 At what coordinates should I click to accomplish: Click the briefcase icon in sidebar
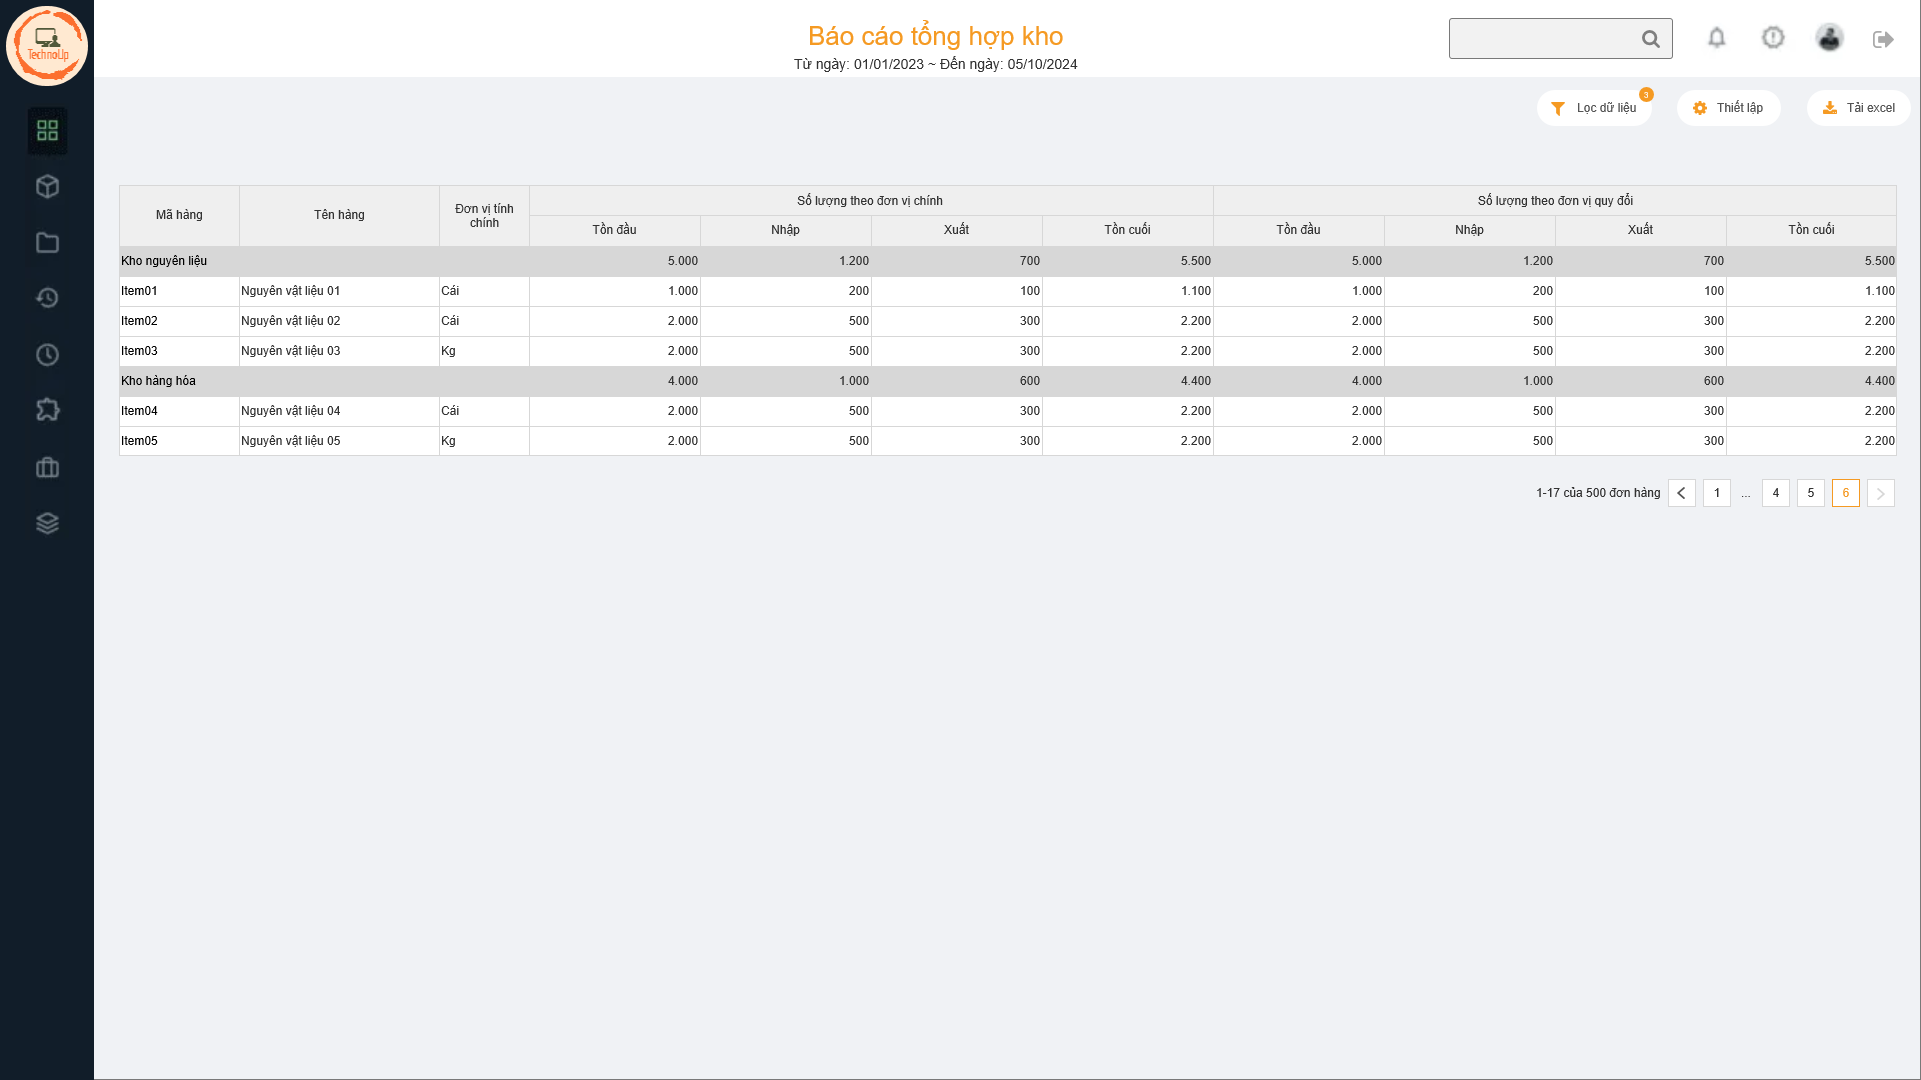click(x=47, y=468)
